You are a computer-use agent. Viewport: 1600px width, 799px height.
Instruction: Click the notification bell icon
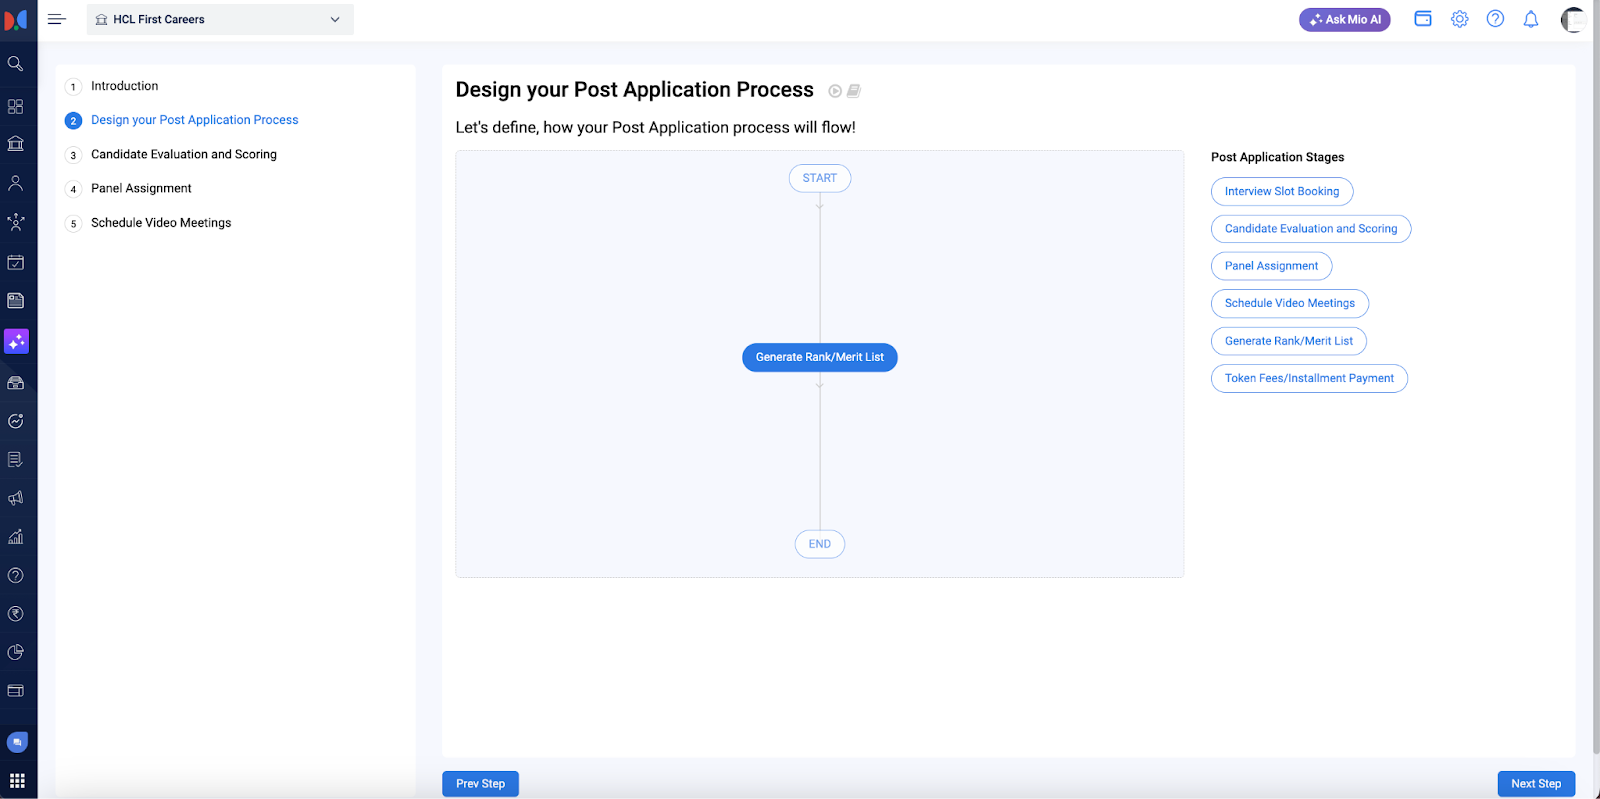coord(1530,19)
